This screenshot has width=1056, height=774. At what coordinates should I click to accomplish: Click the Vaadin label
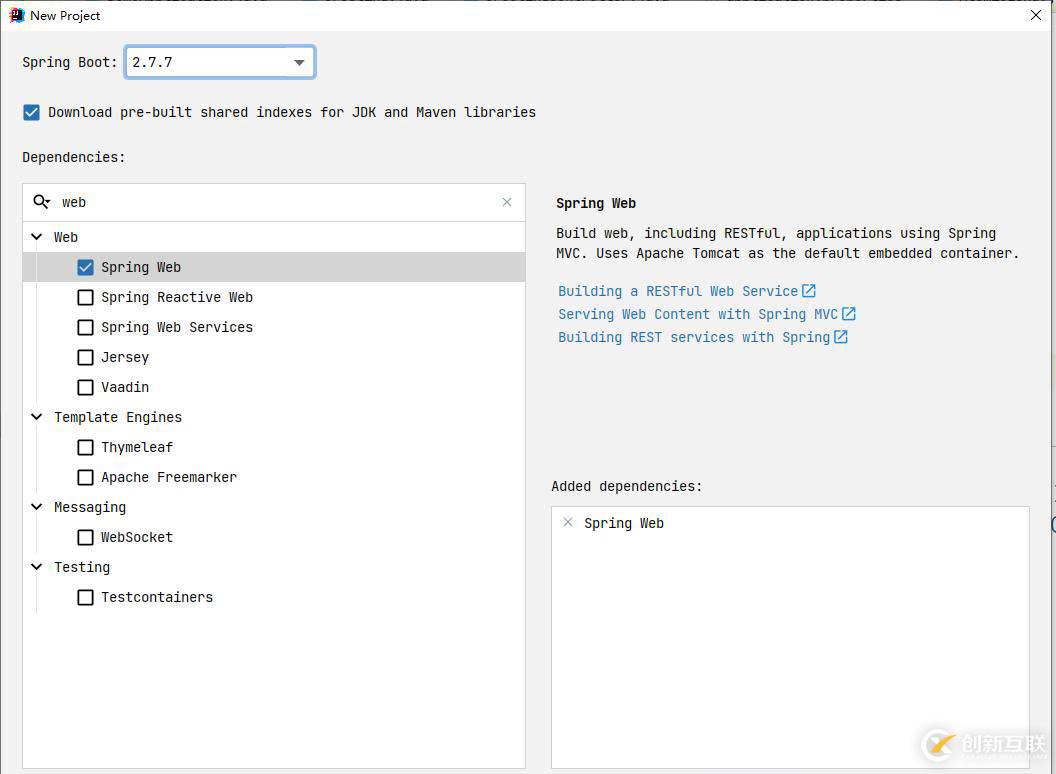[x=125, y=387]
